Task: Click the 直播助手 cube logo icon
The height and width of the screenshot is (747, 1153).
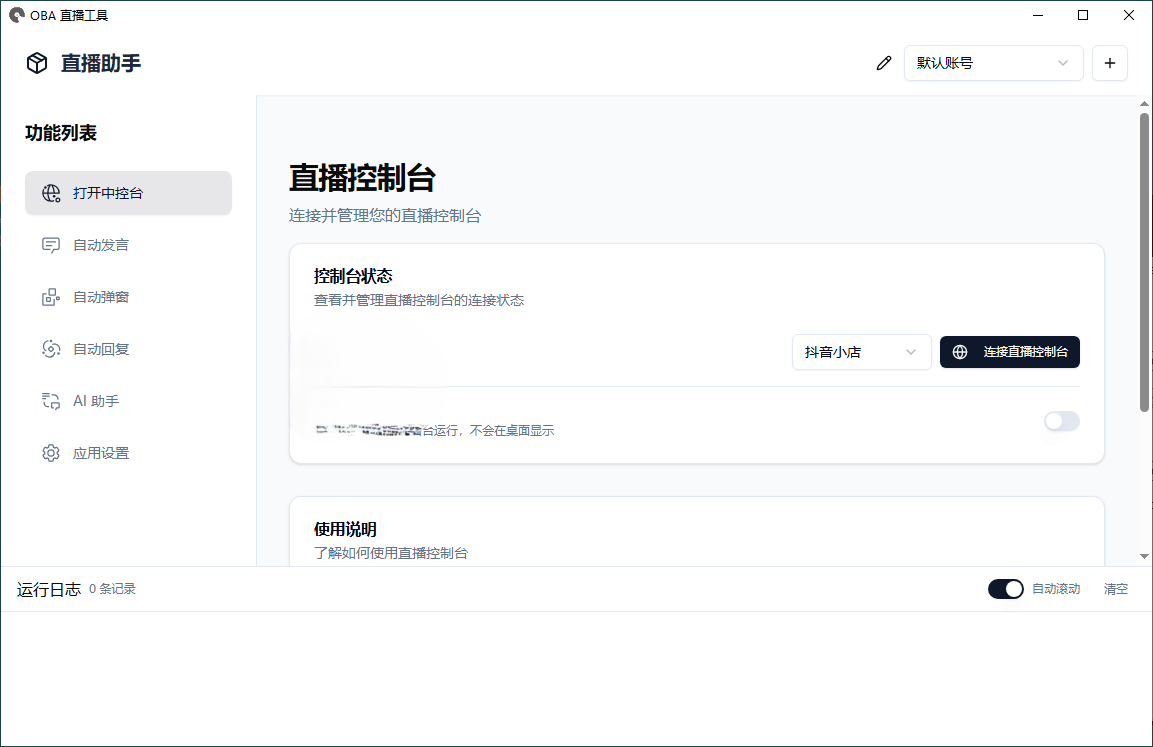Action: click(37, 63)
